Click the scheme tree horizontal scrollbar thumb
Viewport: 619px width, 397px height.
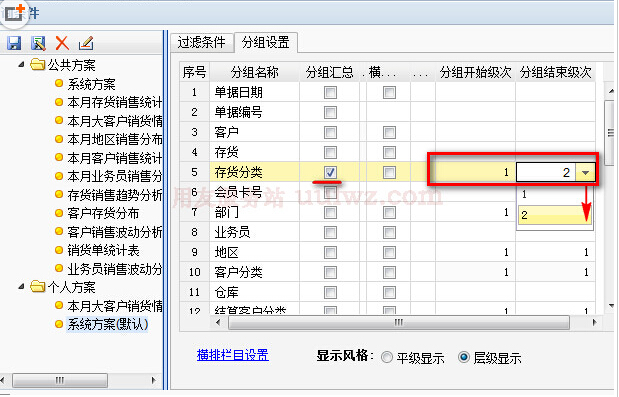coord(60,380)
